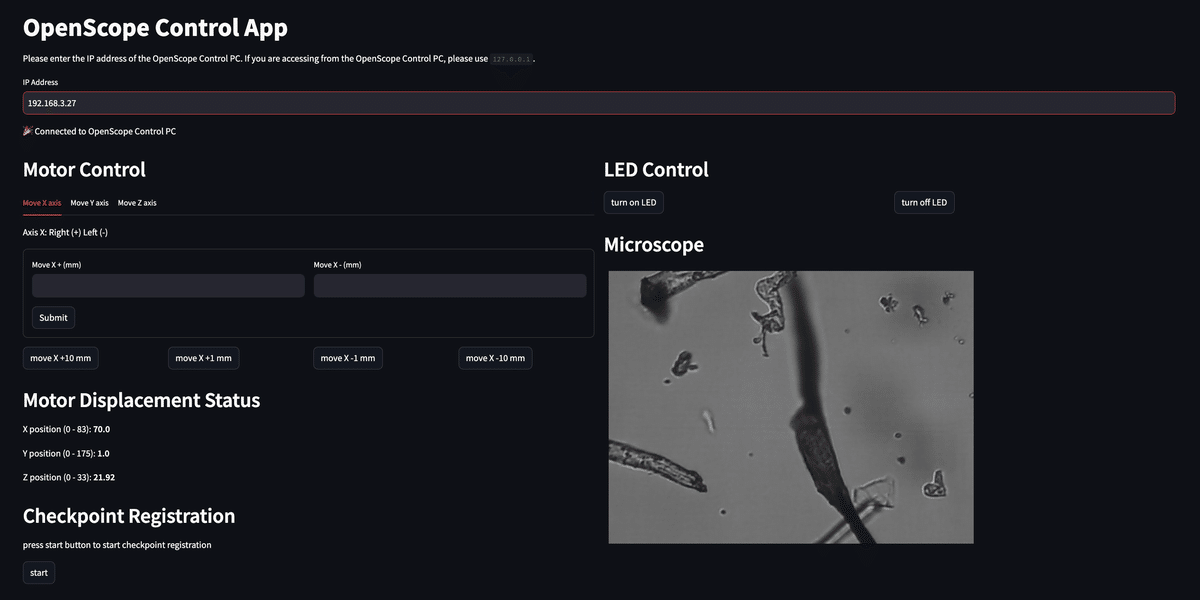The width and height of the screenshot is (1200, 600).
Task: Click the Y position readout
Action: [x=66, y=453]
